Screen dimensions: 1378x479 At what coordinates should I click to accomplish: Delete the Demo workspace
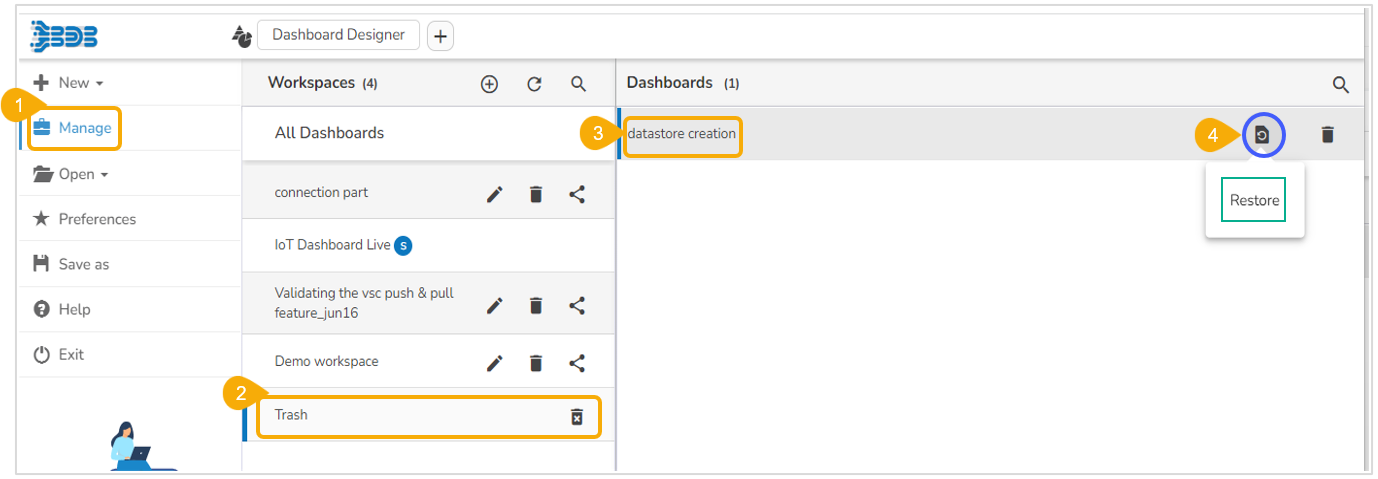[x=535, y=363]
